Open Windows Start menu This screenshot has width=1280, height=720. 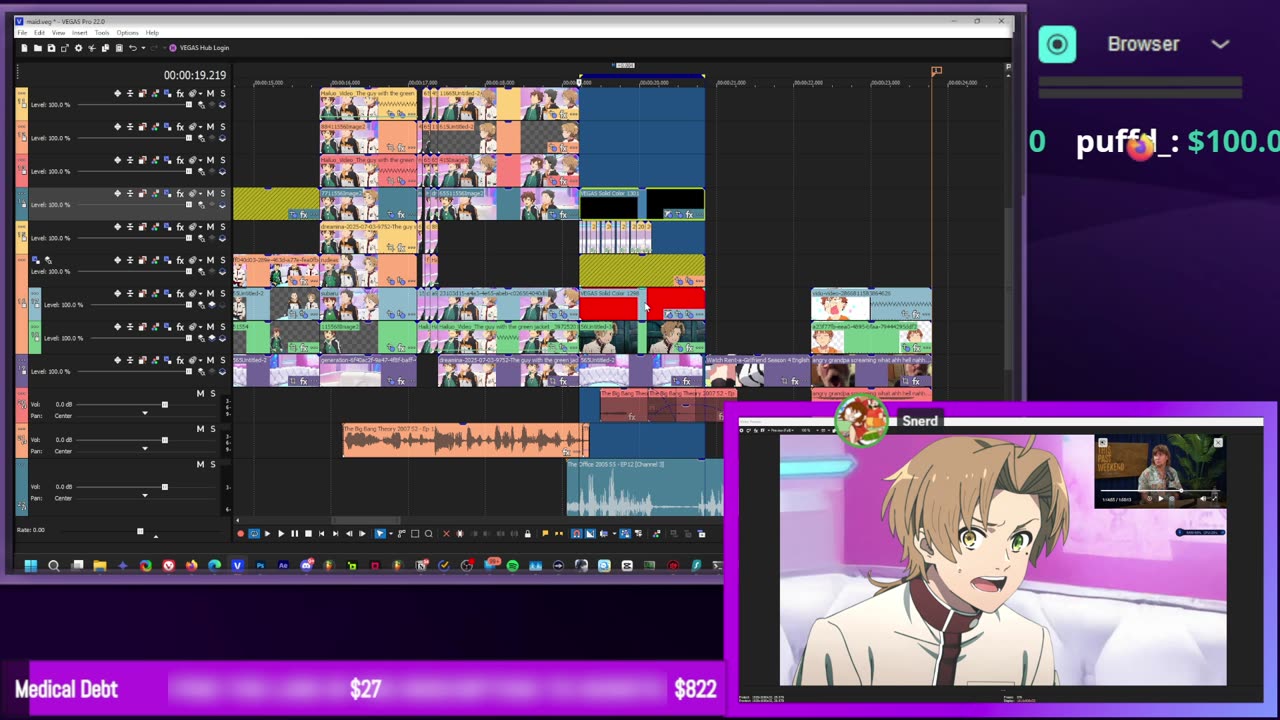pyautogui.click(x=30, y=565)
